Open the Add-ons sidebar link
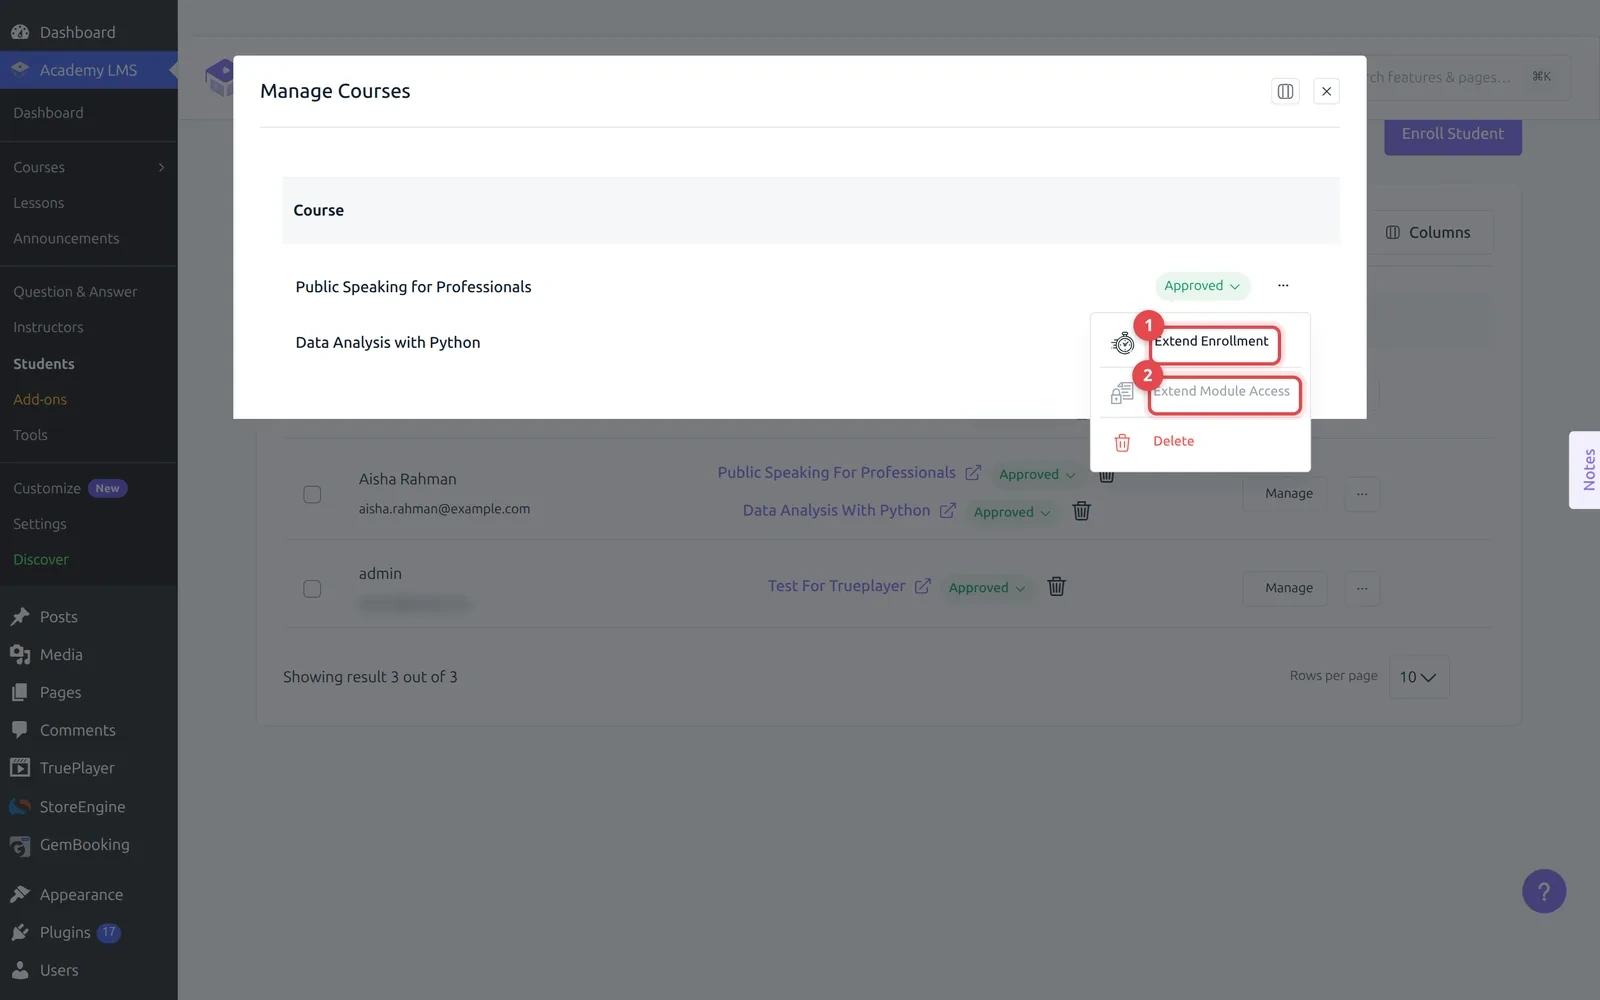Image resolution: width=1600 pixels, height=1000 pixels. (40, 399)
